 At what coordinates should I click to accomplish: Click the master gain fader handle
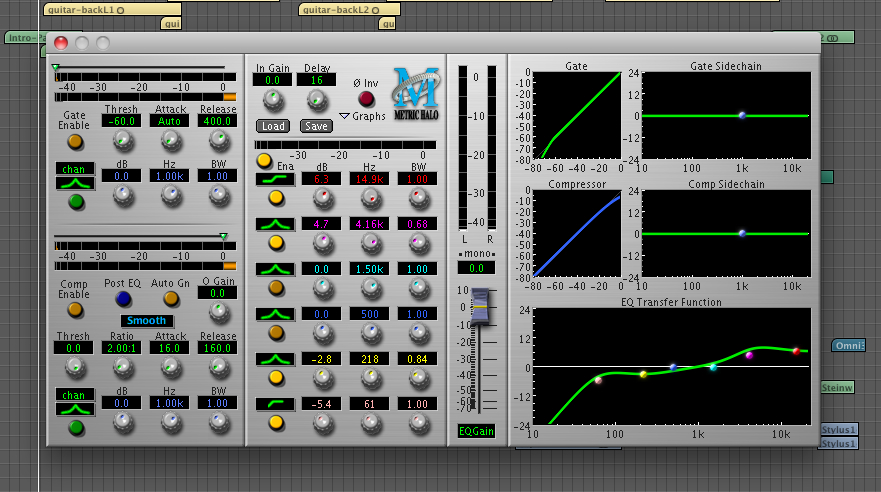coord(480,307)
